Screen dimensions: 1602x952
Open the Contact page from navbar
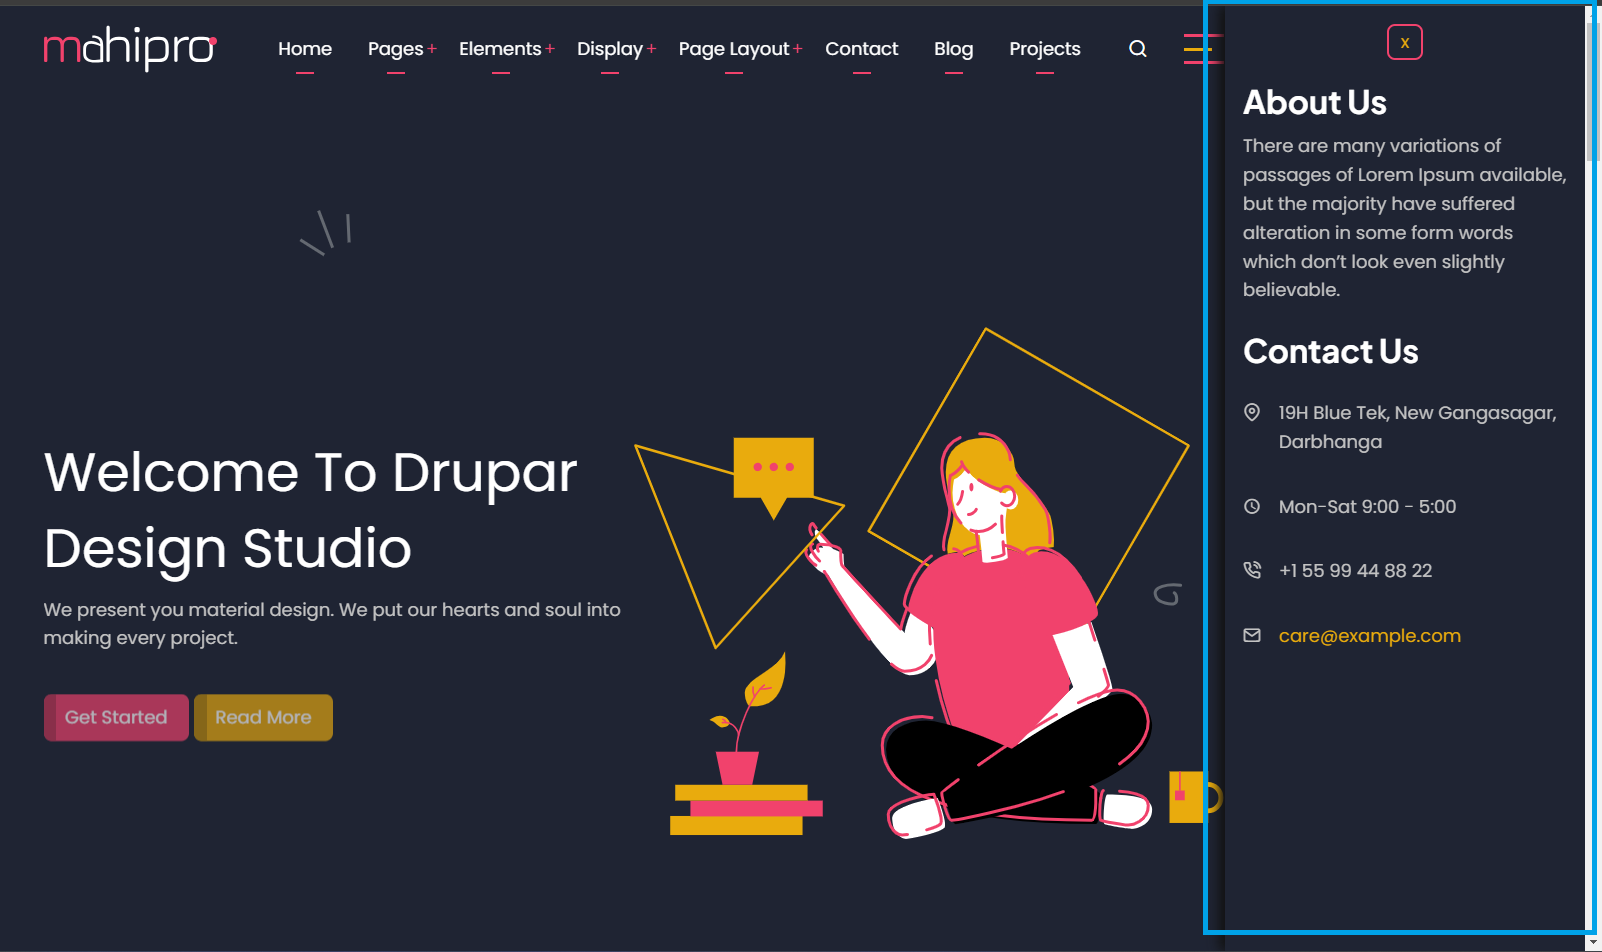point(861,49)
